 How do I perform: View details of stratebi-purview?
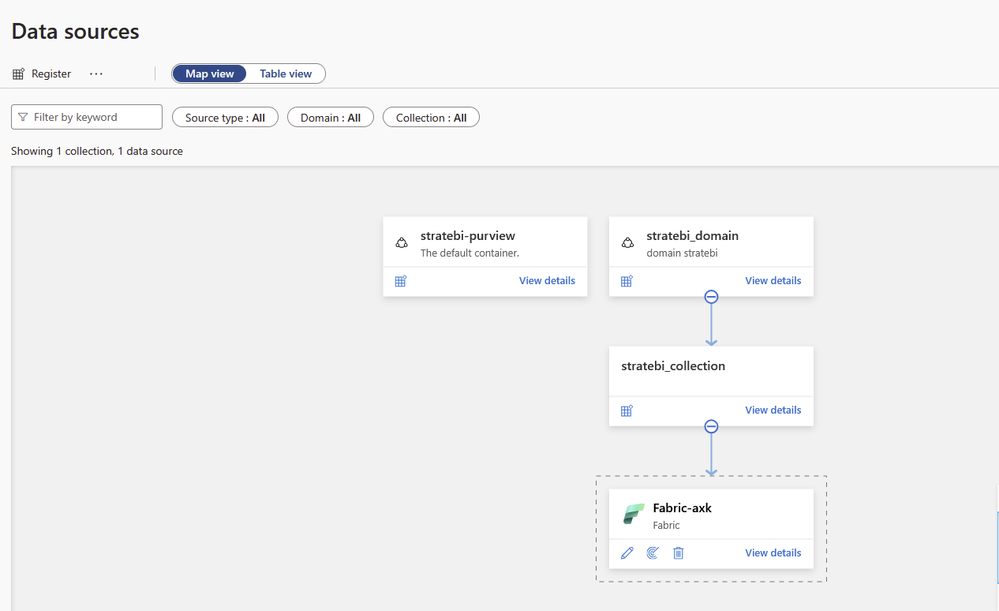[x=547, y=280]
